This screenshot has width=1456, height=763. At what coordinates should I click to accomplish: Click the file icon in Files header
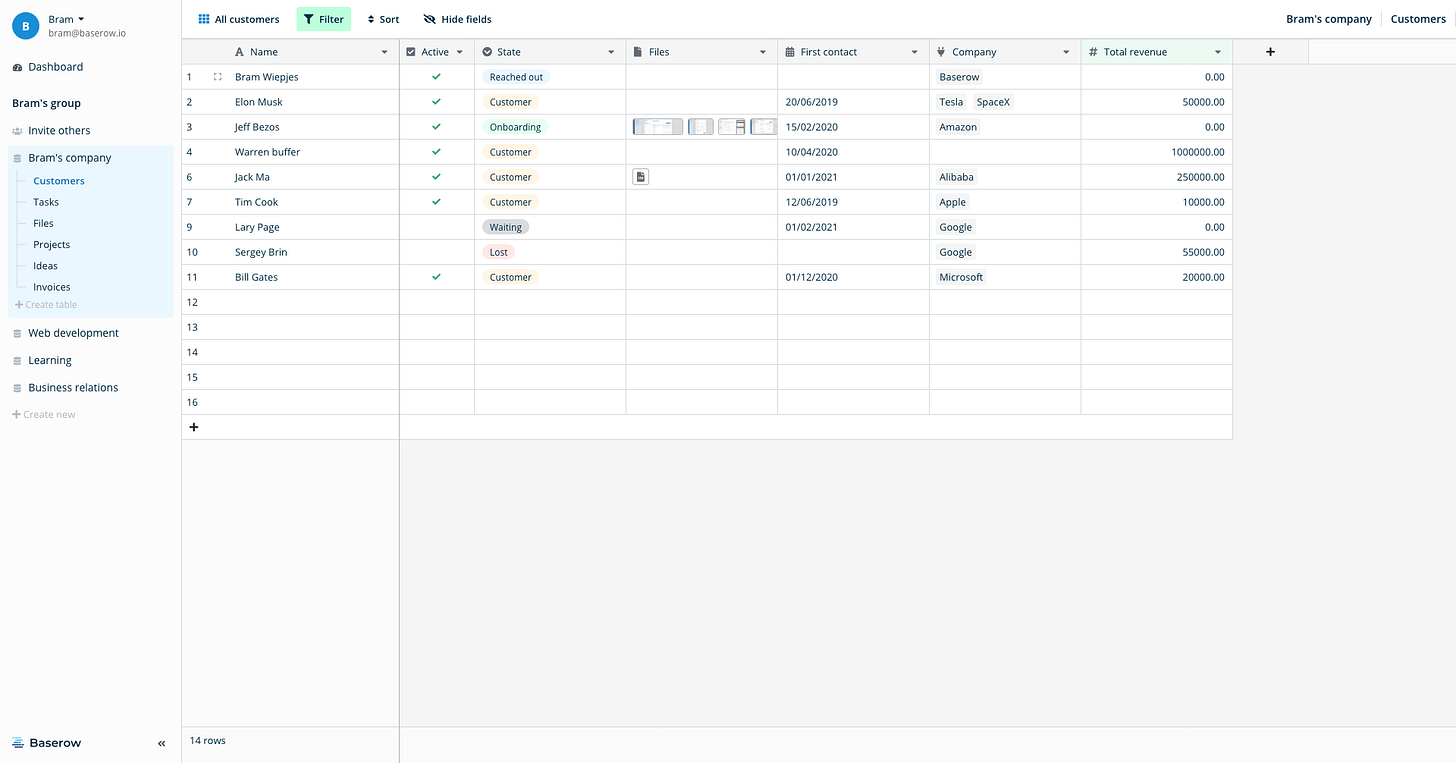(638, 52)
